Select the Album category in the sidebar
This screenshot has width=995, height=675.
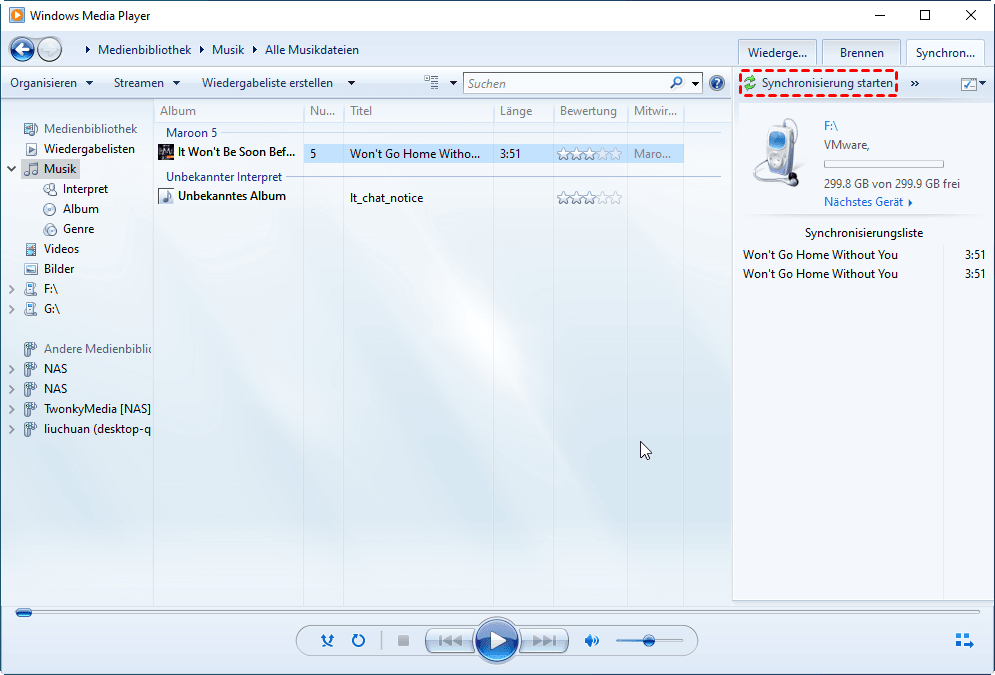[80, 209]
